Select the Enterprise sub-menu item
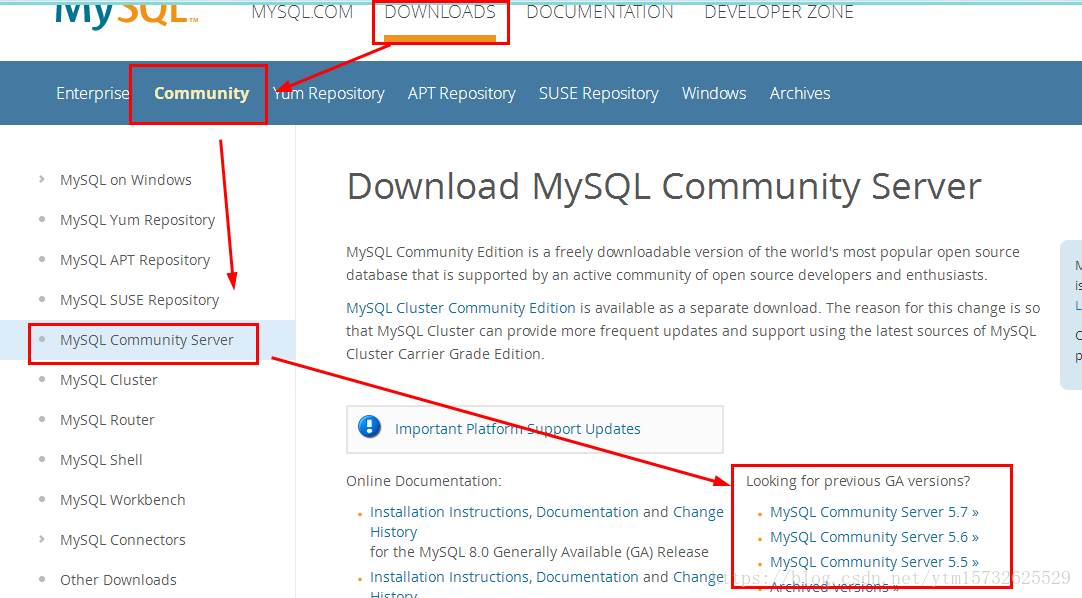1082x598 pixels. (x=92, y=93)
